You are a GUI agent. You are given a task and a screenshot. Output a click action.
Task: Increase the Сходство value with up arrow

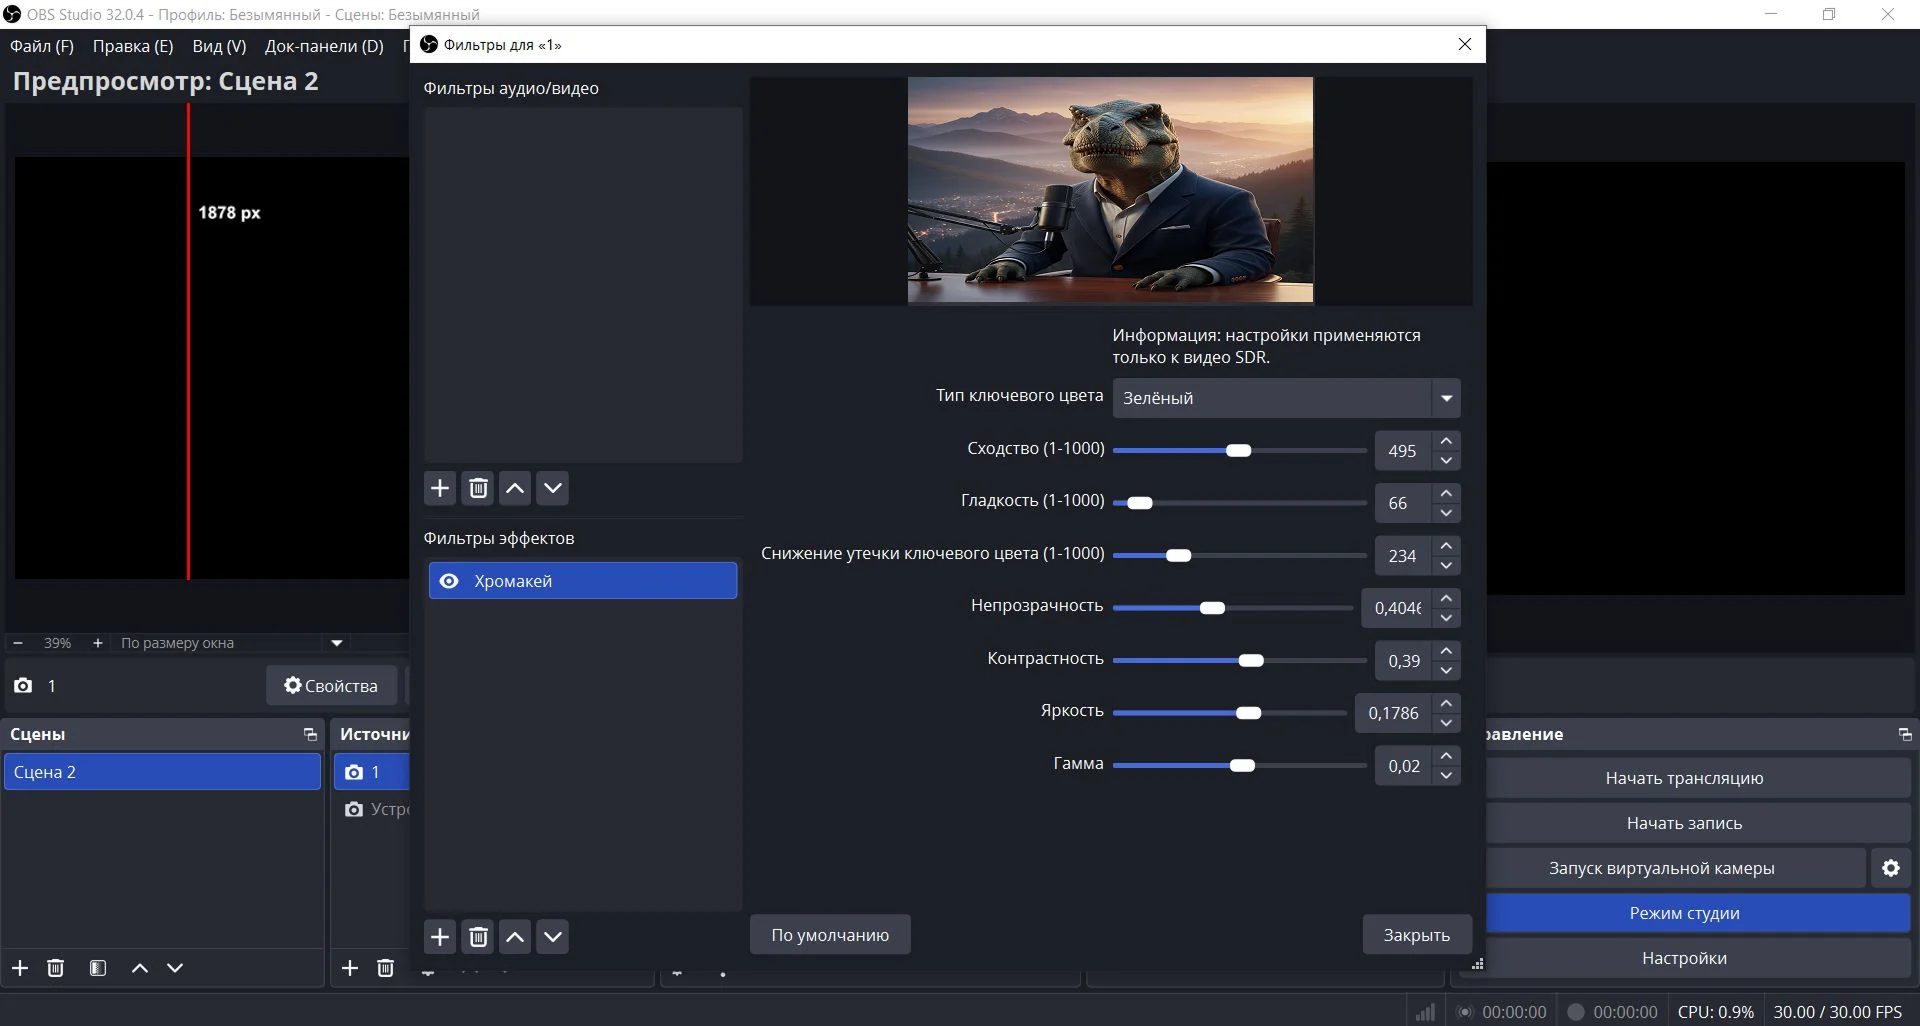(x=1446, y=441)
